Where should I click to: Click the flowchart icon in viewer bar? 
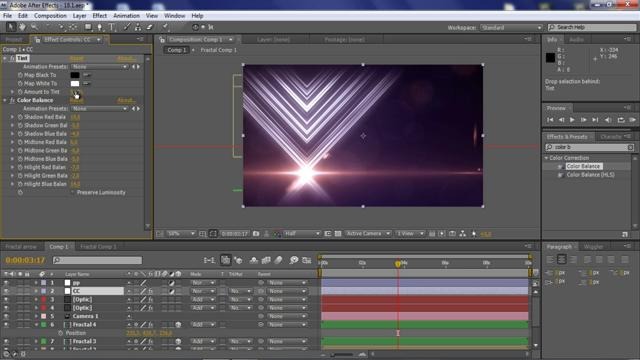click(462, 234)
